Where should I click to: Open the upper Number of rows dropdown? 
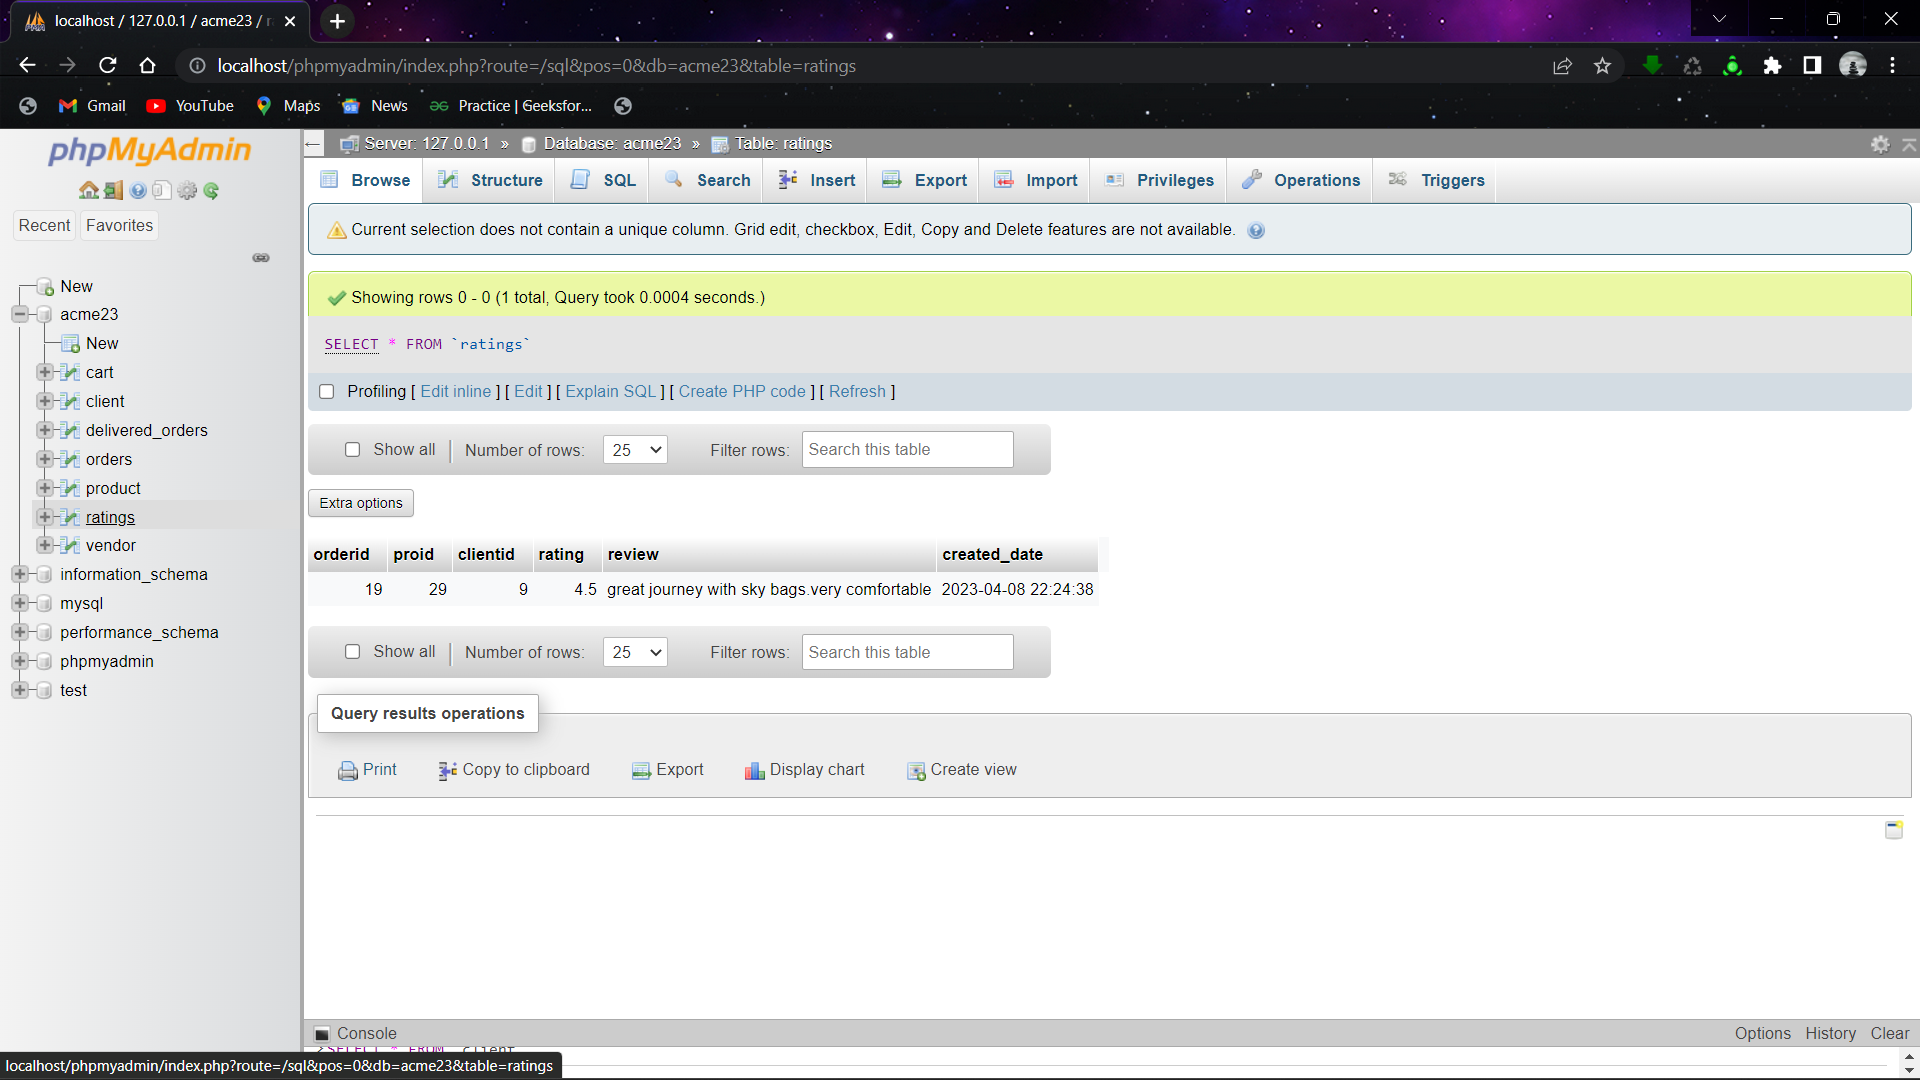click(x=635, y=450)
